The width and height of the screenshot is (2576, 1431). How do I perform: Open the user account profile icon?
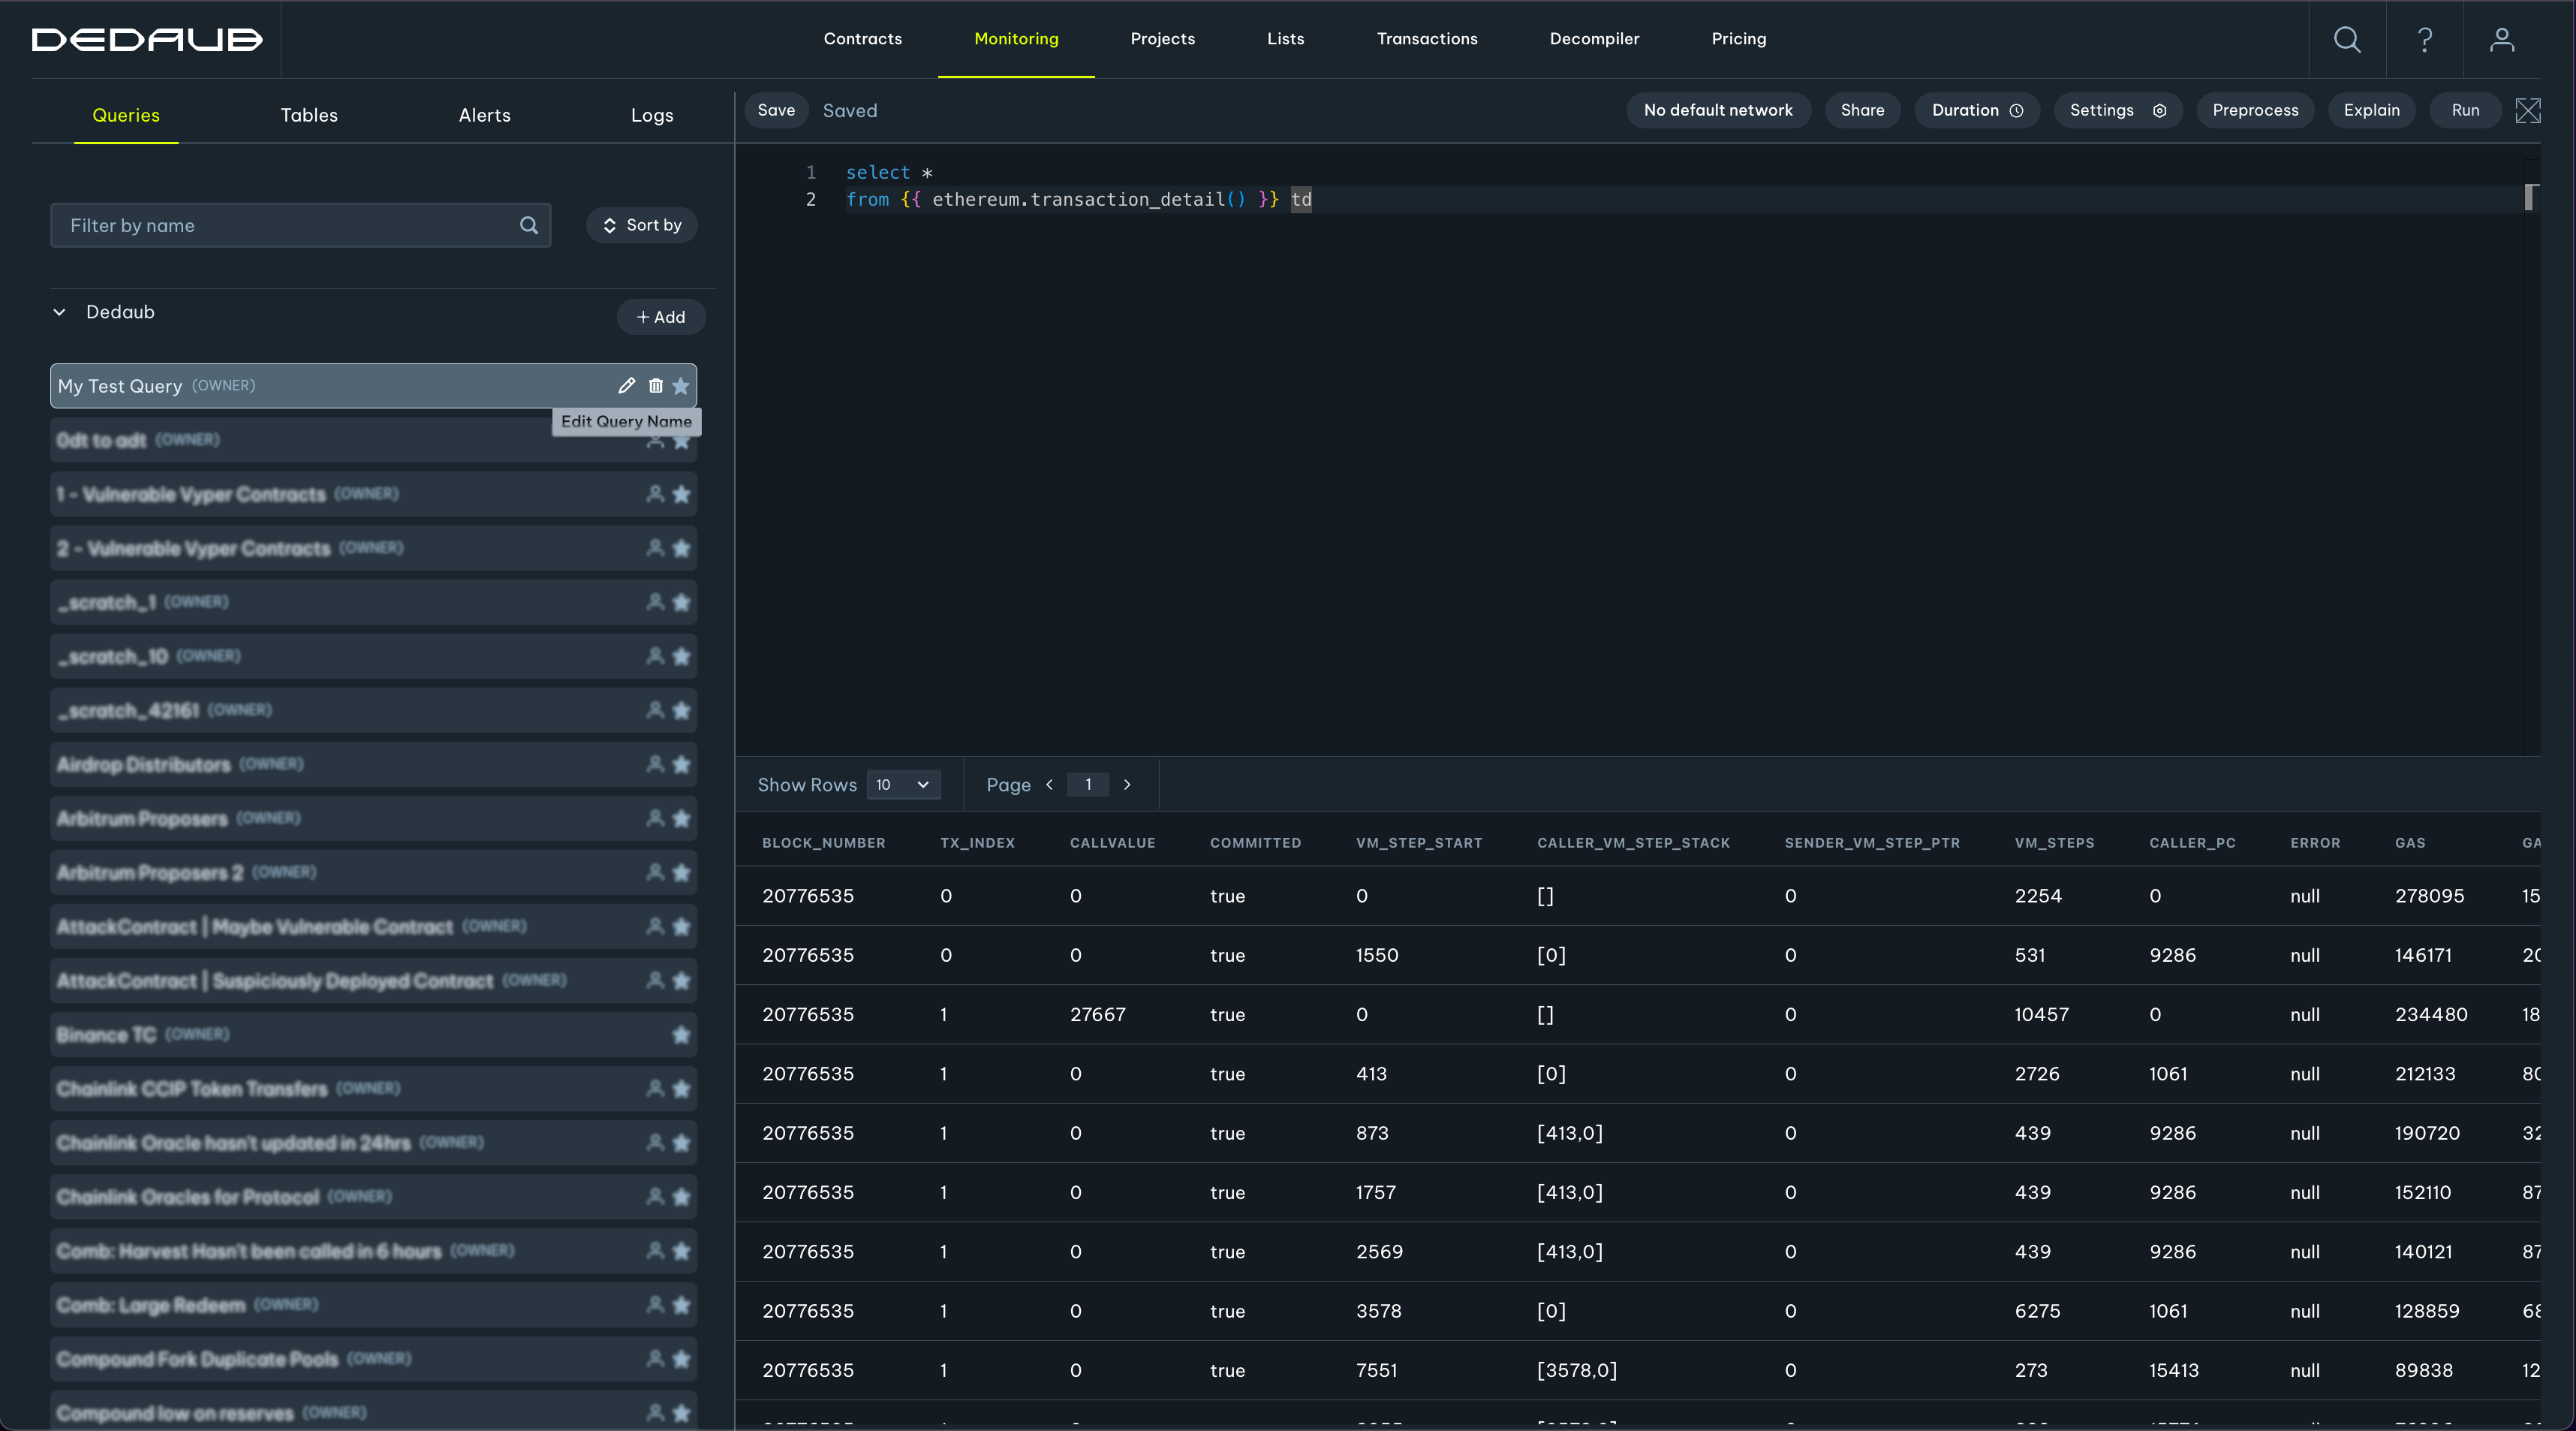point(2502,39)
